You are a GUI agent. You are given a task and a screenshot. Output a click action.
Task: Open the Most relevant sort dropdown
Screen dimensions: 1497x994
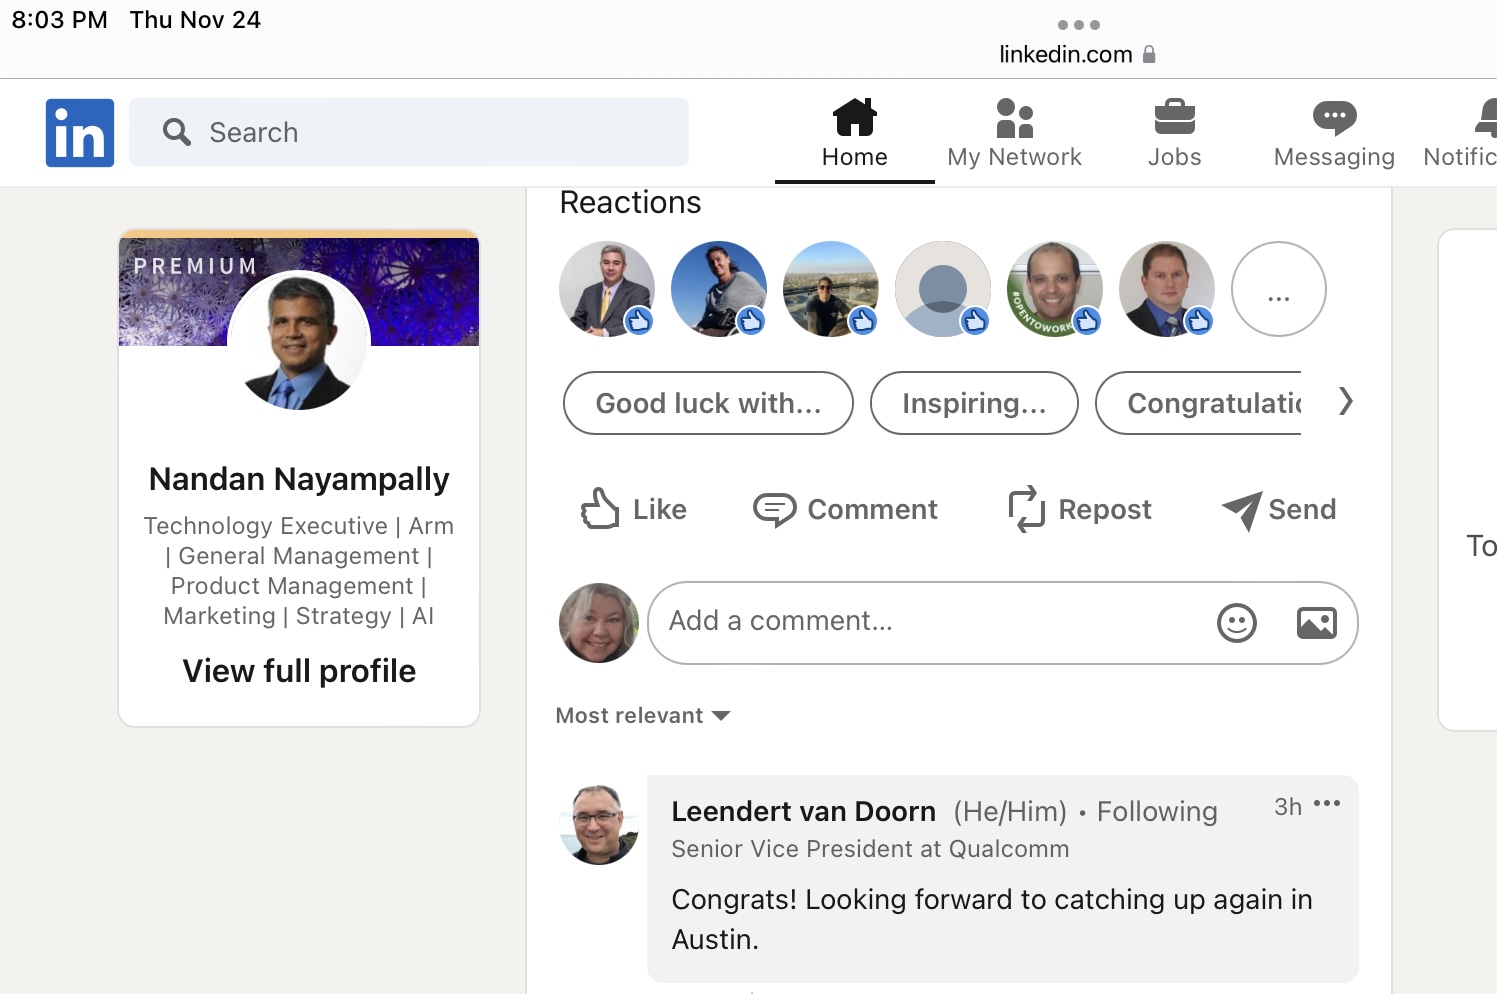pyautogui.click(x=643, y=716)
